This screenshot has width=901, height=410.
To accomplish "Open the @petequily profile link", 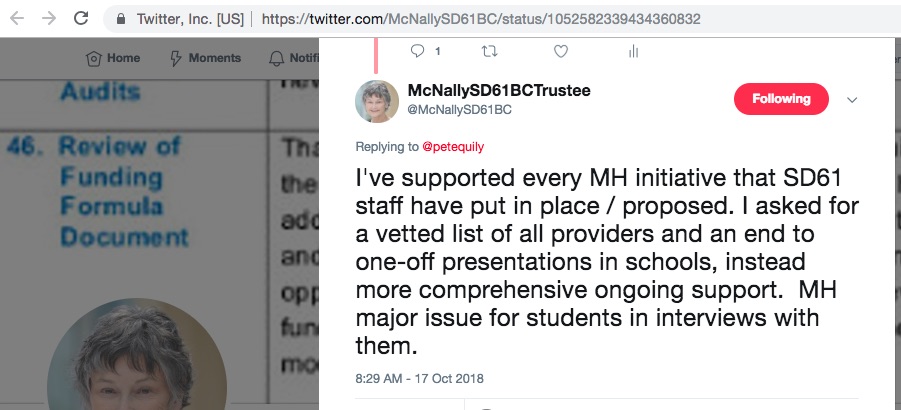I will [x=454, y=146].
